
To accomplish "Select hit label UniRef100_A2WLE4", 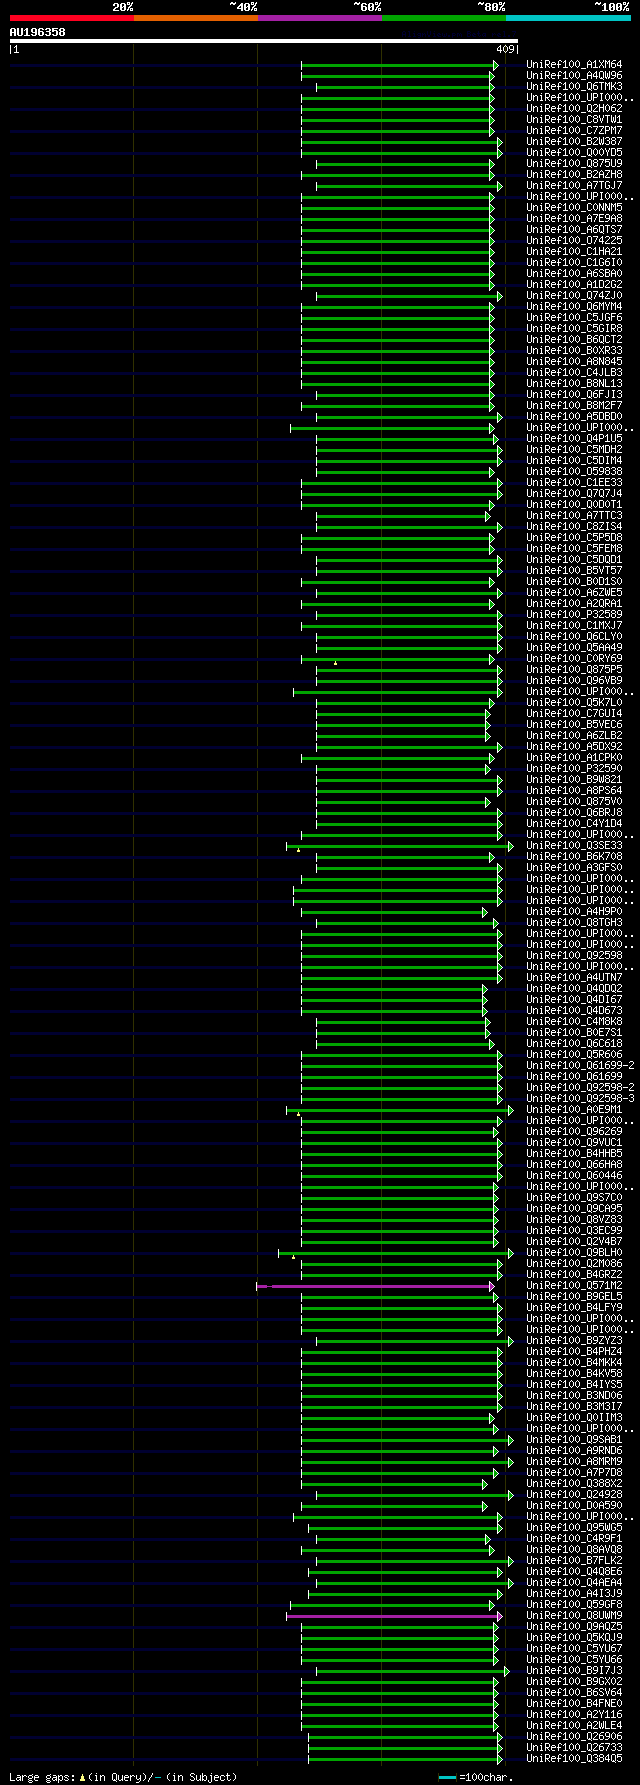I will 574,1726.
